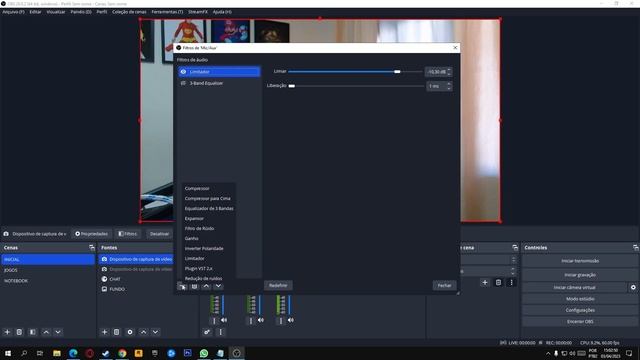
Task: Choose Expansor from the filter list
Action: click(x=194, y=219)
